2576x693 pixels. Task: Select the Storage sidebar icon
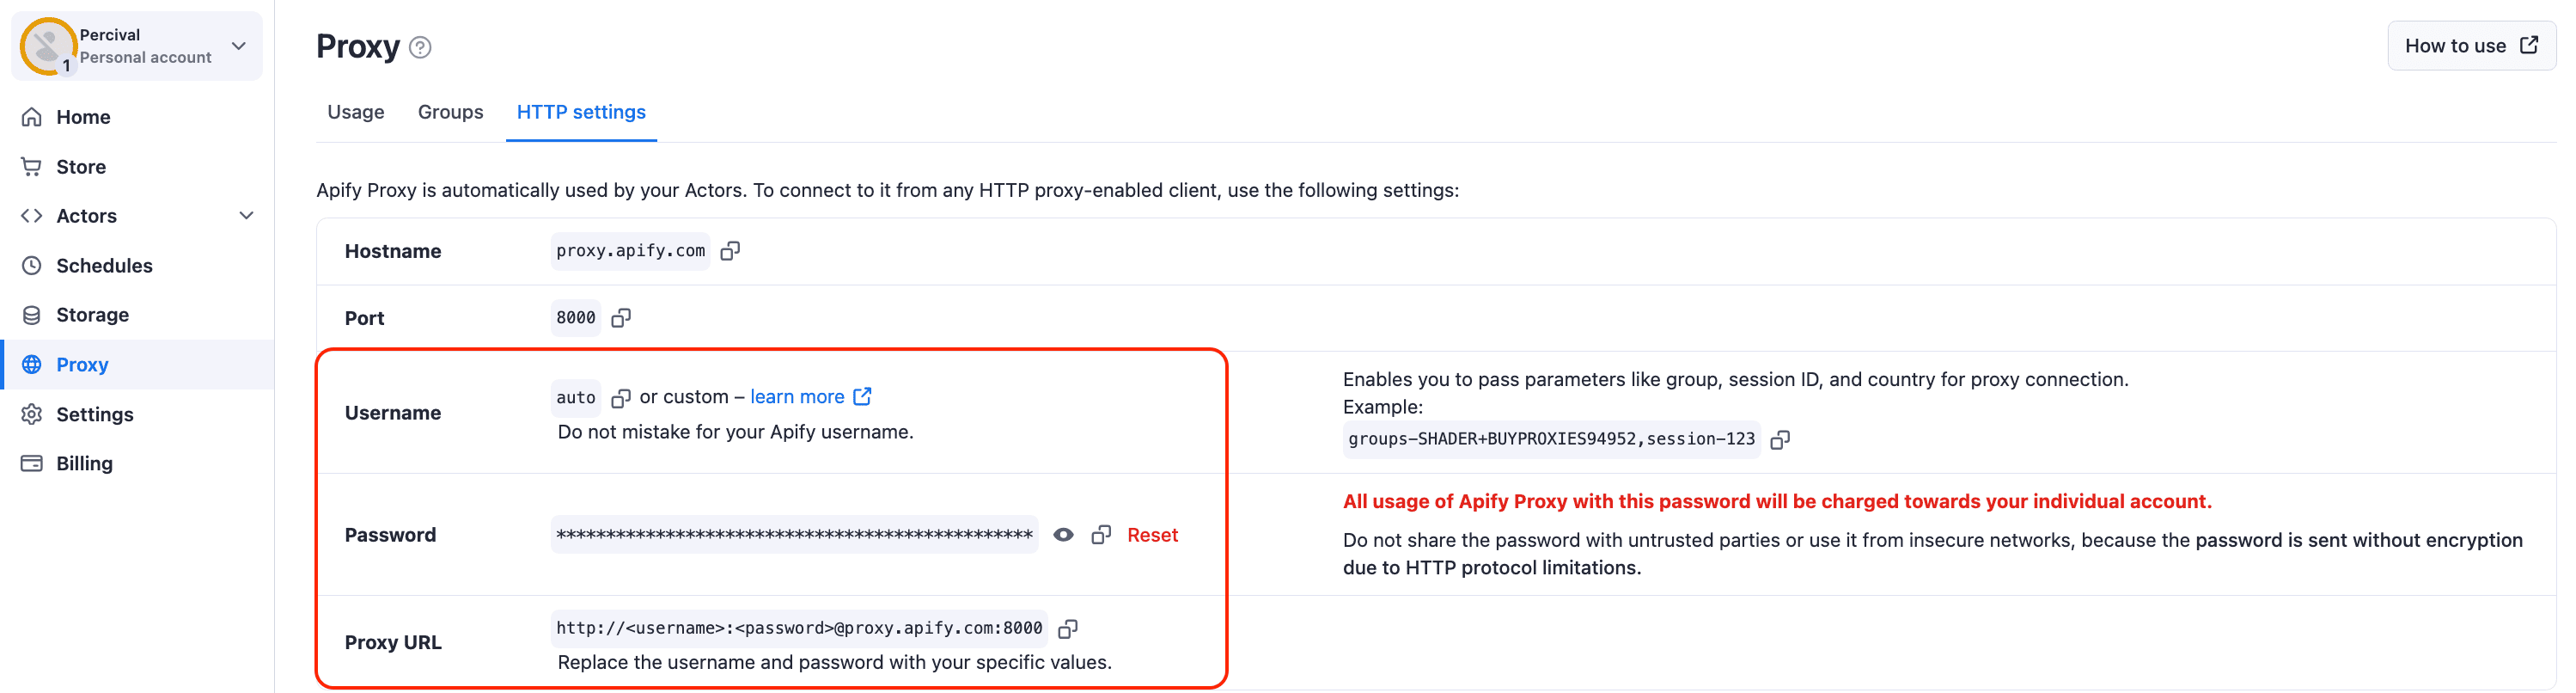click(x=31, y=314)
